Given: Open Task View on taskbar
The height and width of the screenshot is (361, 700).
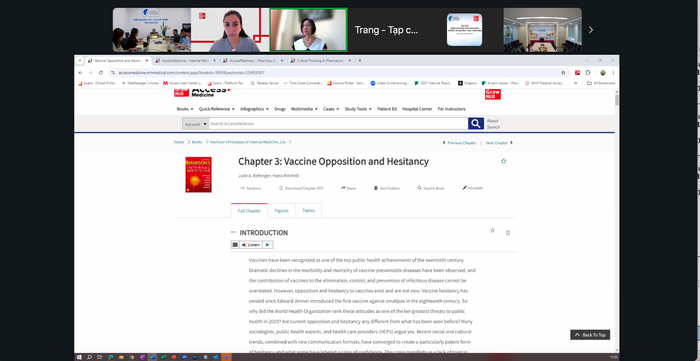Looking at the screenshot, I should (100, 357).
